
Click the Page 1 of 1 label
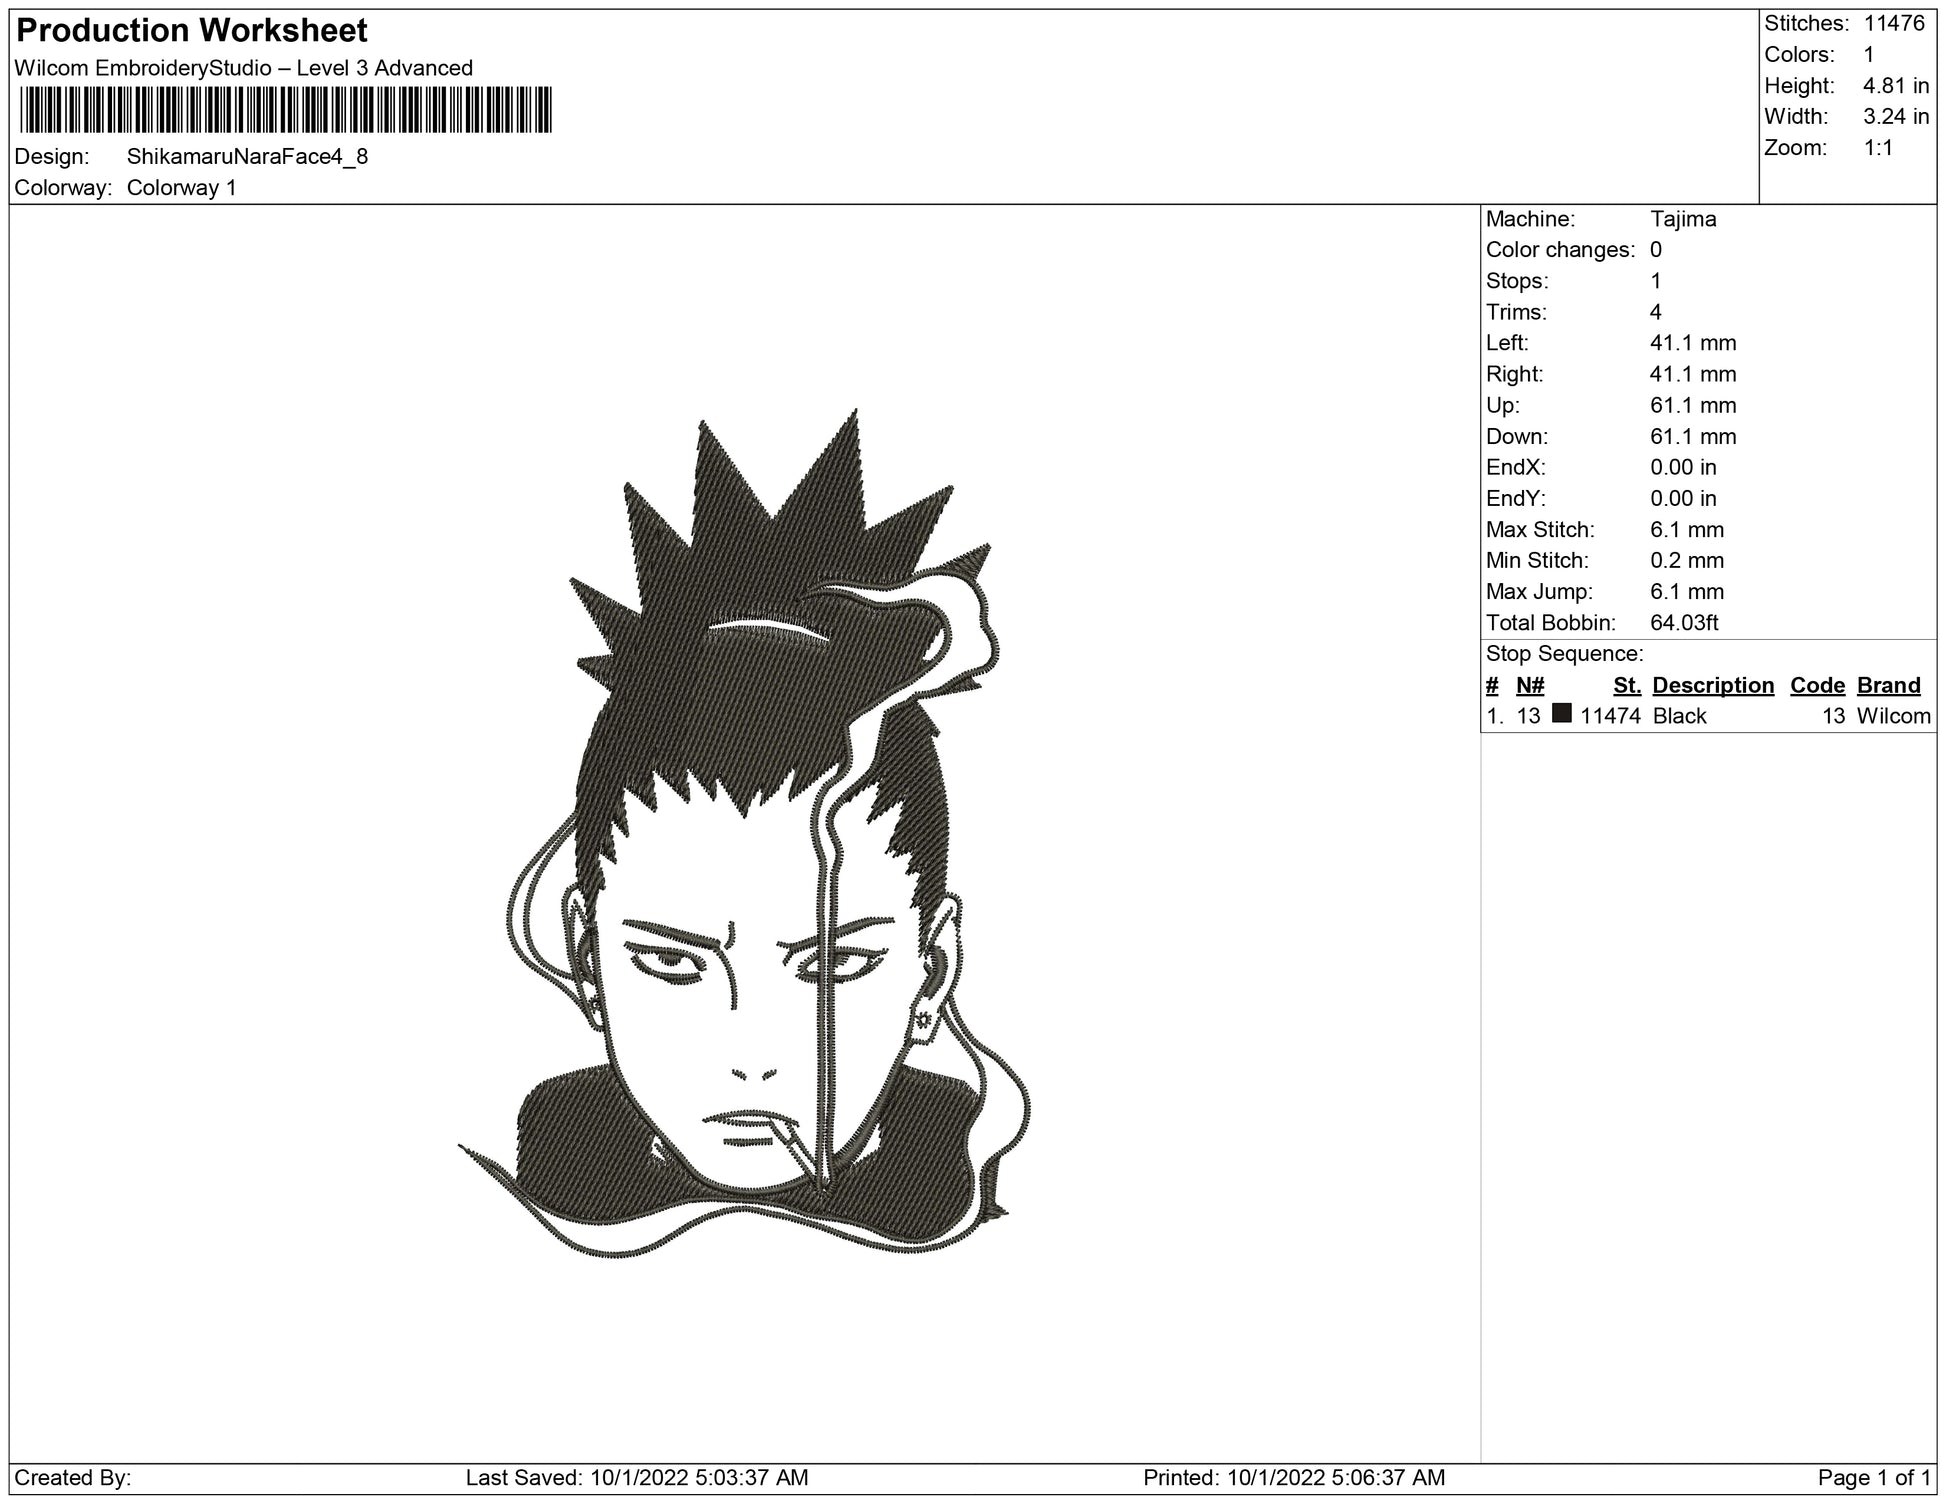pos(1873,1477)
